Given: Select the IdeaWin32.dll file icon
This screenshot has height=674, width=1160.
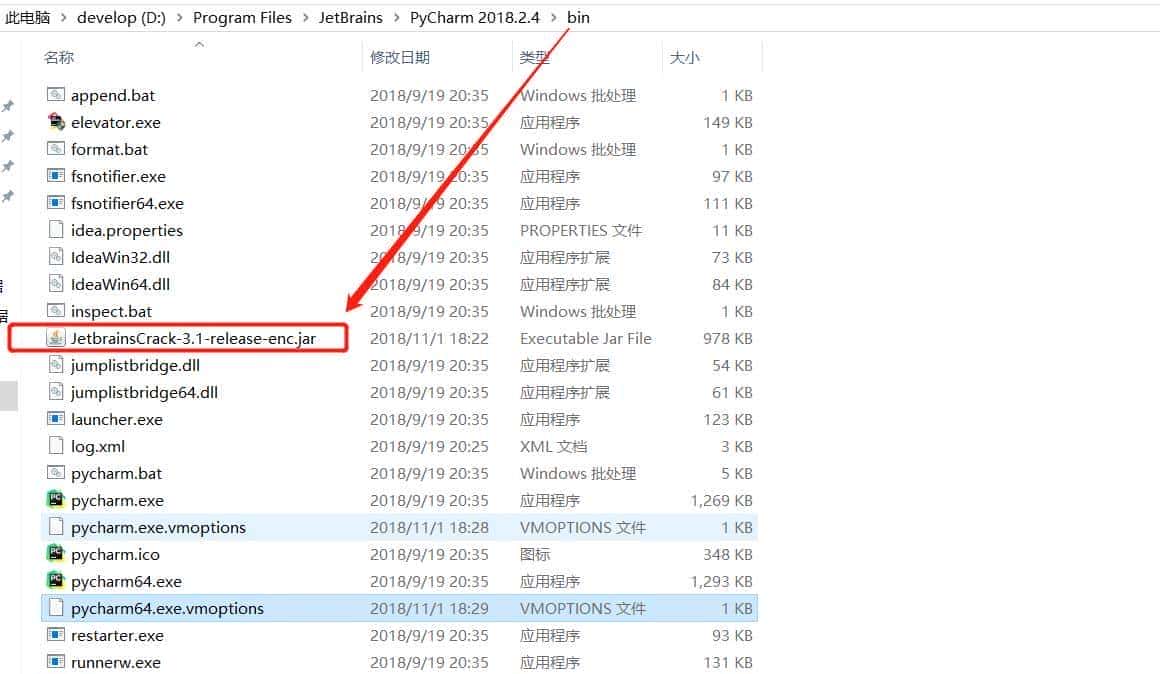Looking at the screenshot, I should pyautogui.click(x=56, y=257).
